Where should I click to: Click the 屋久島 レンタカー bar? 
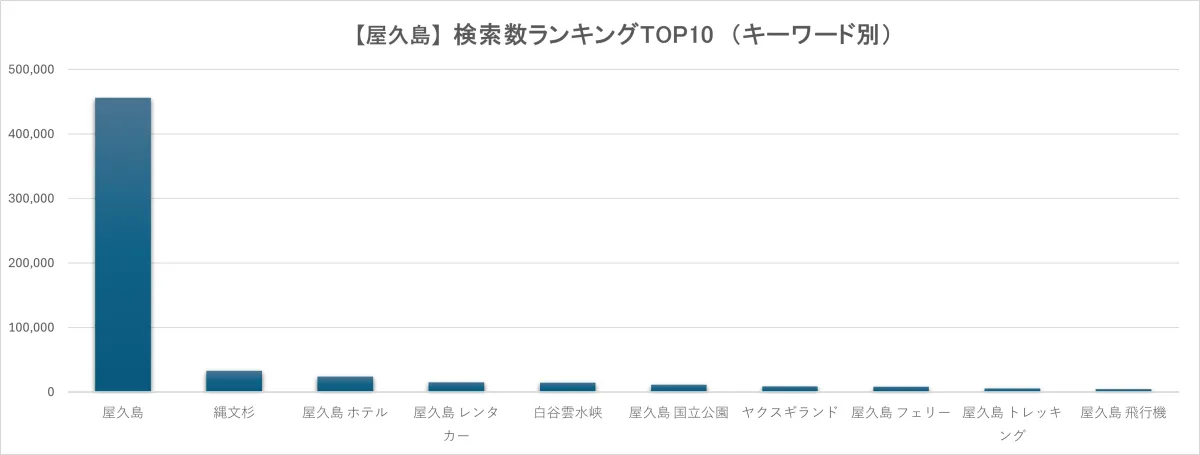coord(456,386)
